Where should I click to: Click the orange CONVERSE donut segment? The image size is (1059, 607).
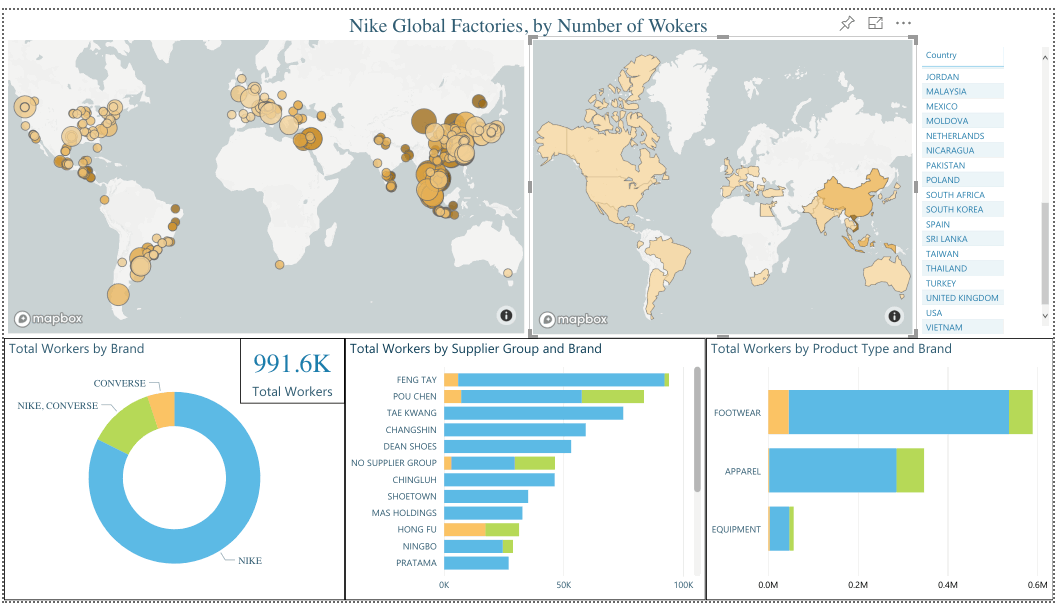[164, 409]
